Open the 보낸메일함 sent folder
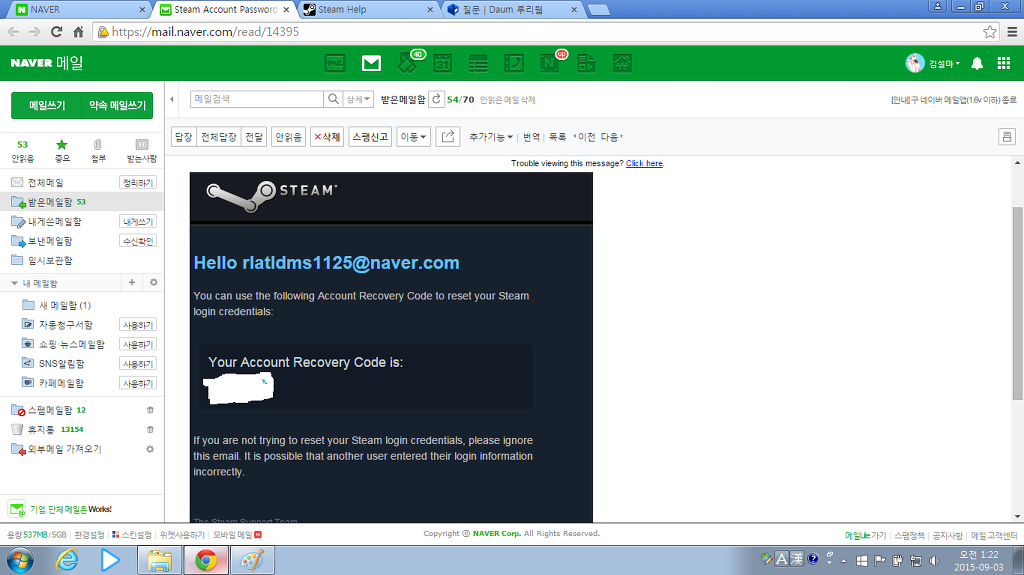The height and width of the screenshot is (575, 1024). coord(50,241)
